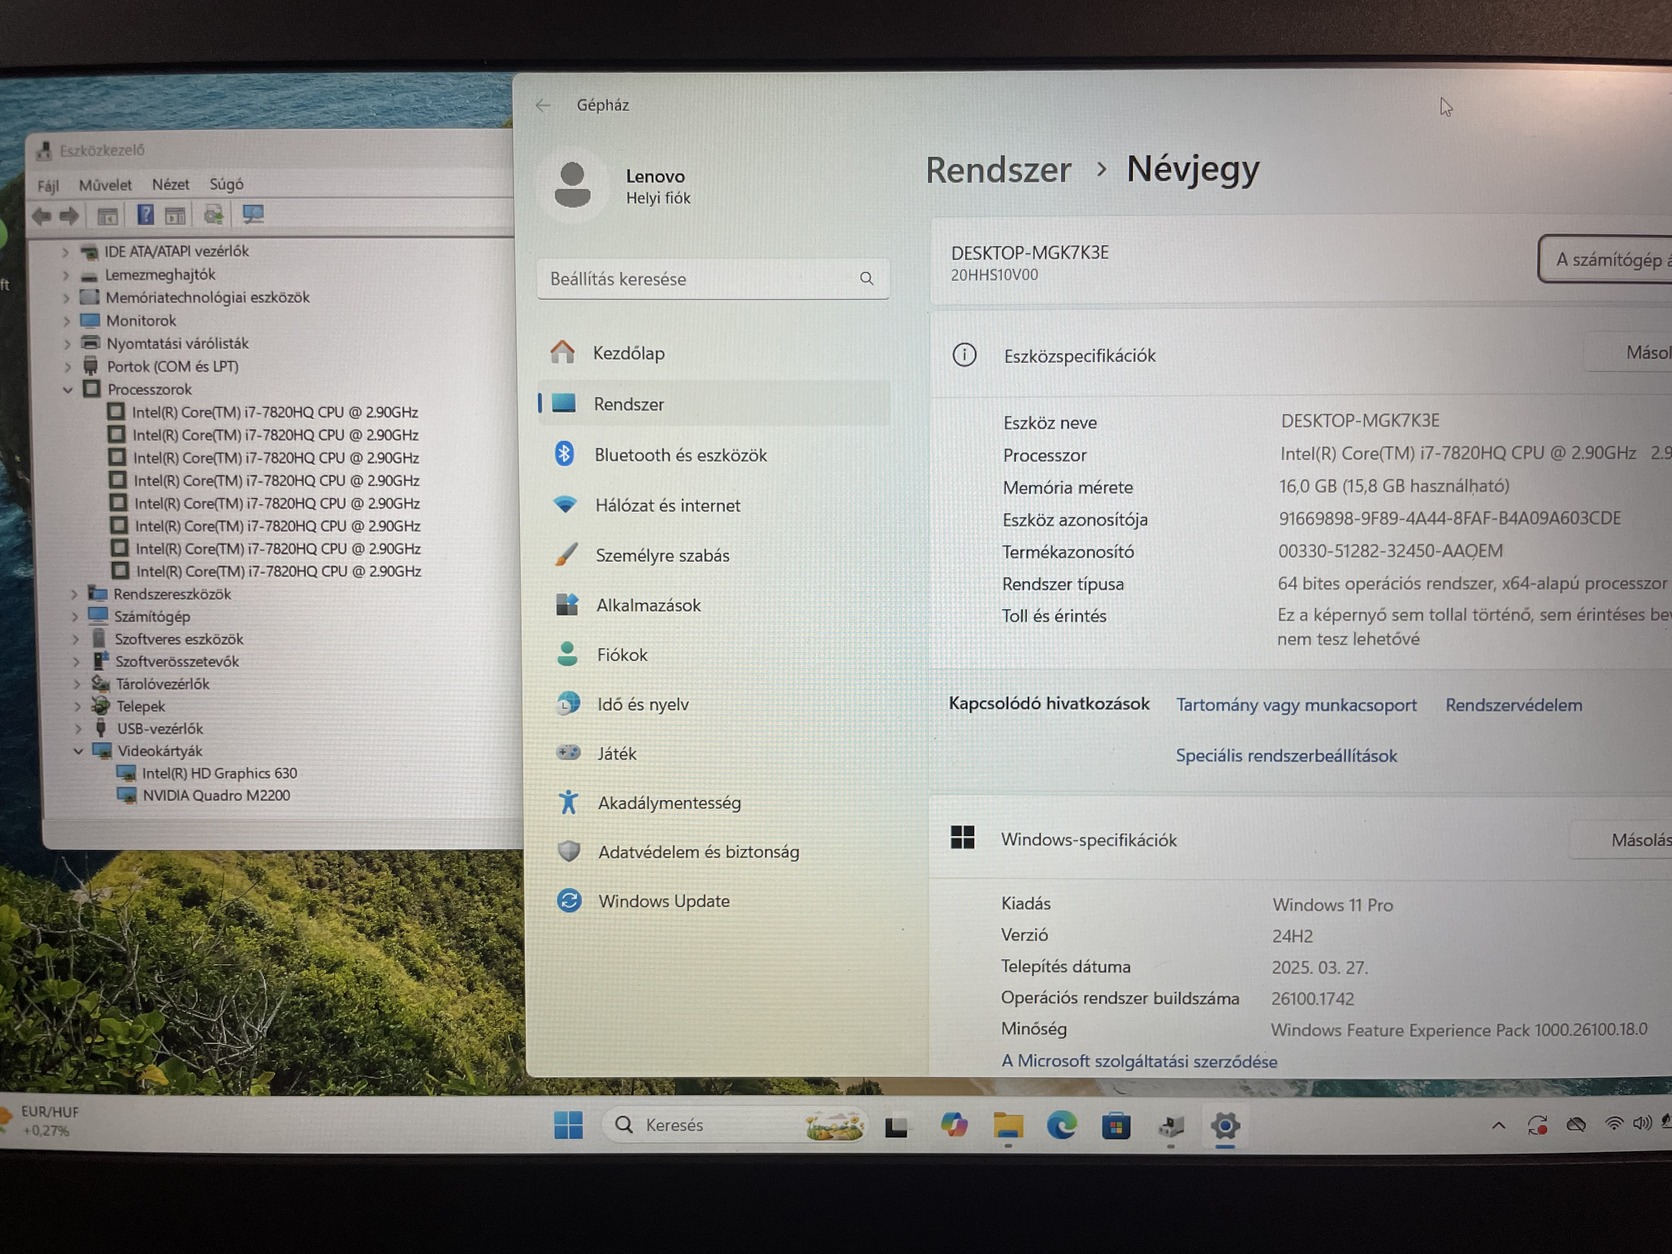Switch to Device Manager taskbar icon
The width and height of the screenshot is (1672, 1254).
[1170, 1126]
